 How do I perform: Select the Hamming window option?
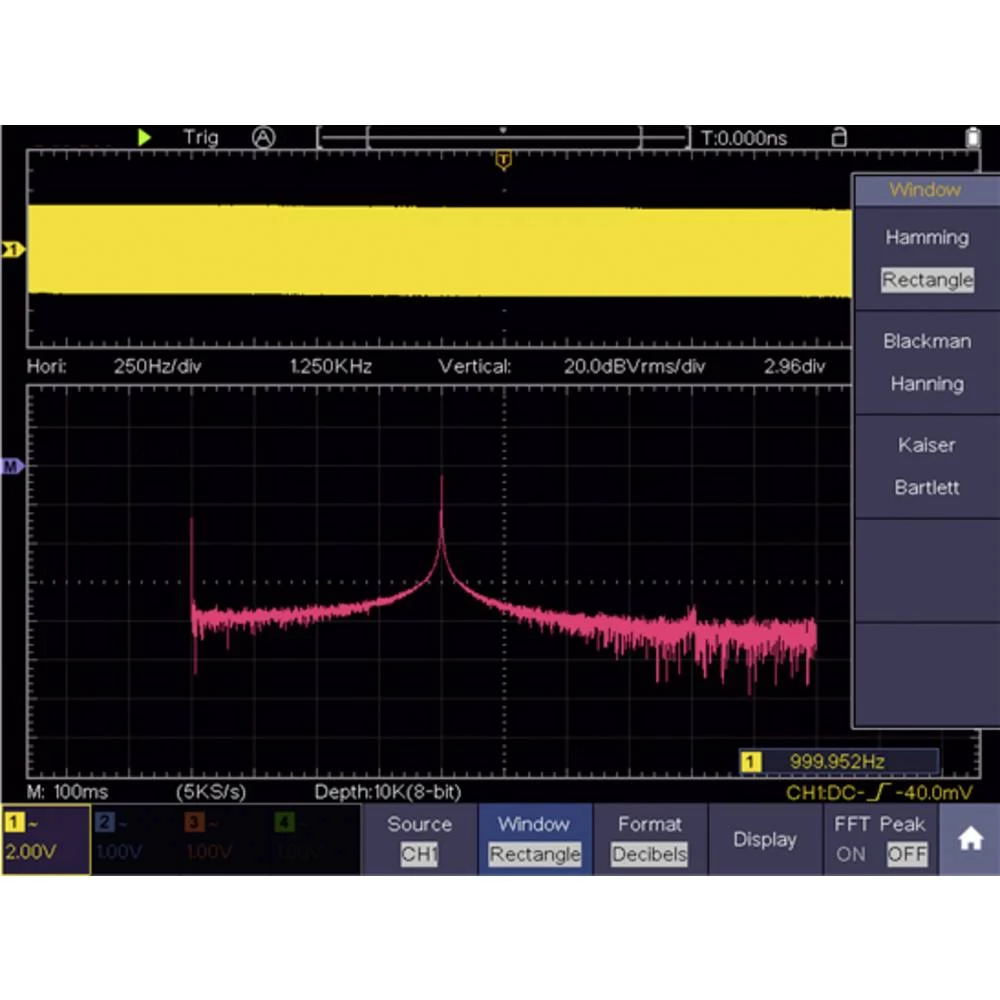tap(926, 238)
